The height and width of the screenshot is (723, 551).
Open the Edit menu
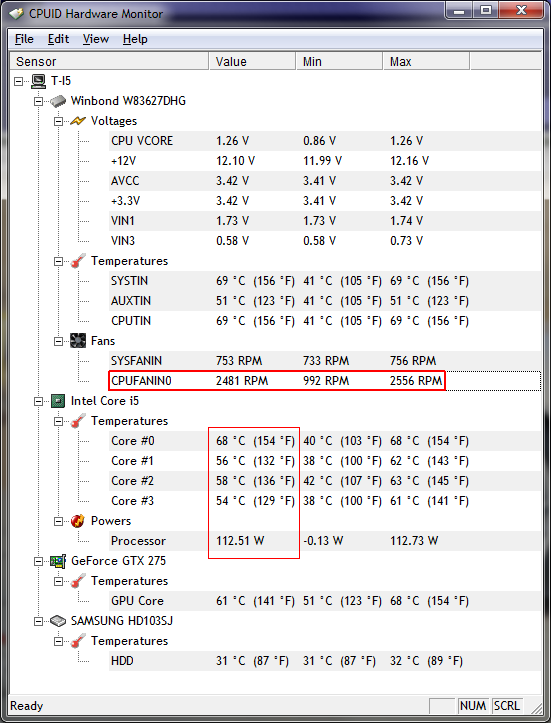pos(58,39)
